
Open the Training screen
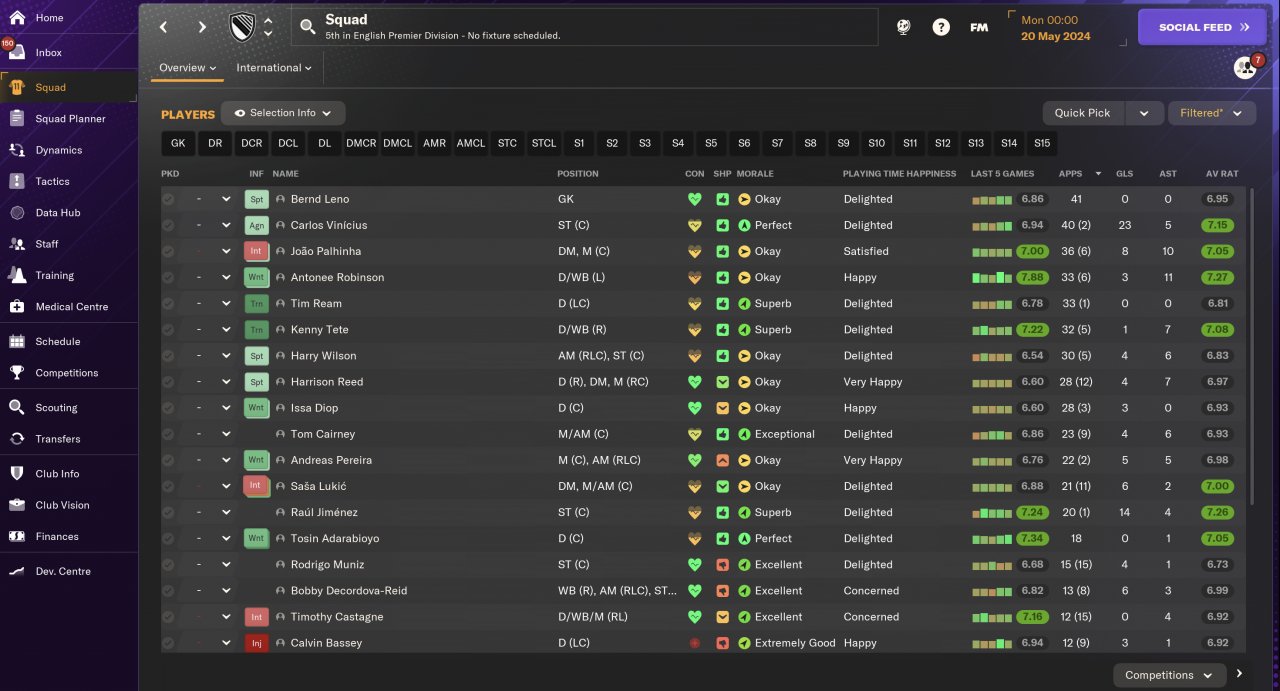pyautogui.click(x=55, y=275)
